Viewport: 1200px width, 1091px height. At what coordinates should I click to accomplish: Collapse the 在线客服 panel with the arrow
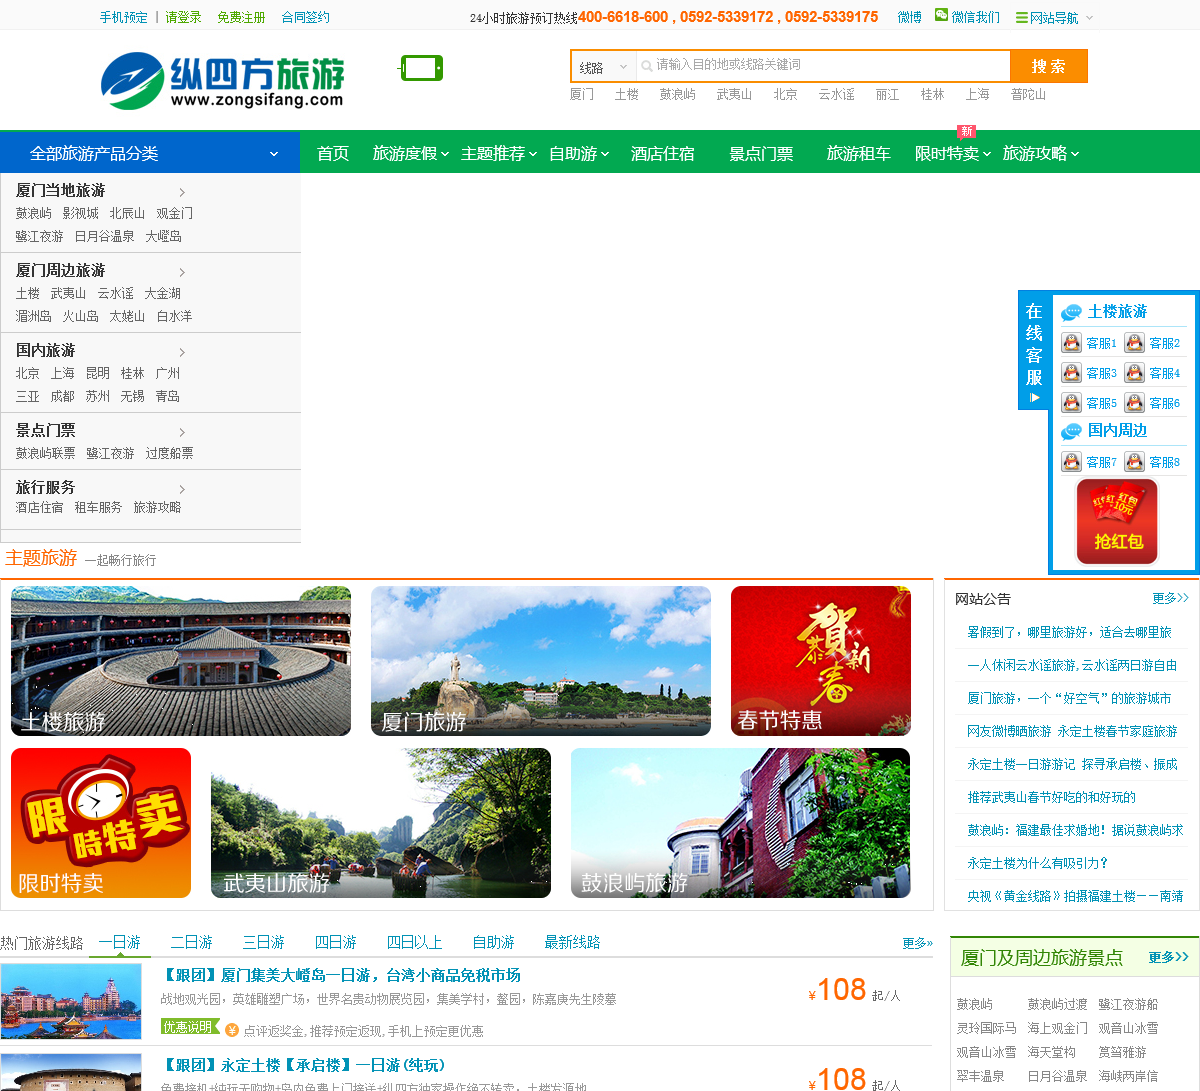tap(1034, 397)
